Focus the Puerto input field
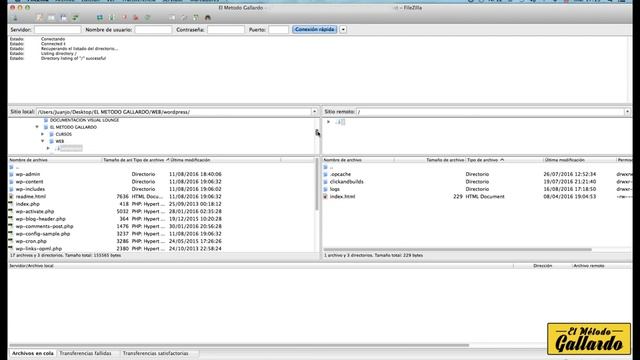 (x=278, y=29)
